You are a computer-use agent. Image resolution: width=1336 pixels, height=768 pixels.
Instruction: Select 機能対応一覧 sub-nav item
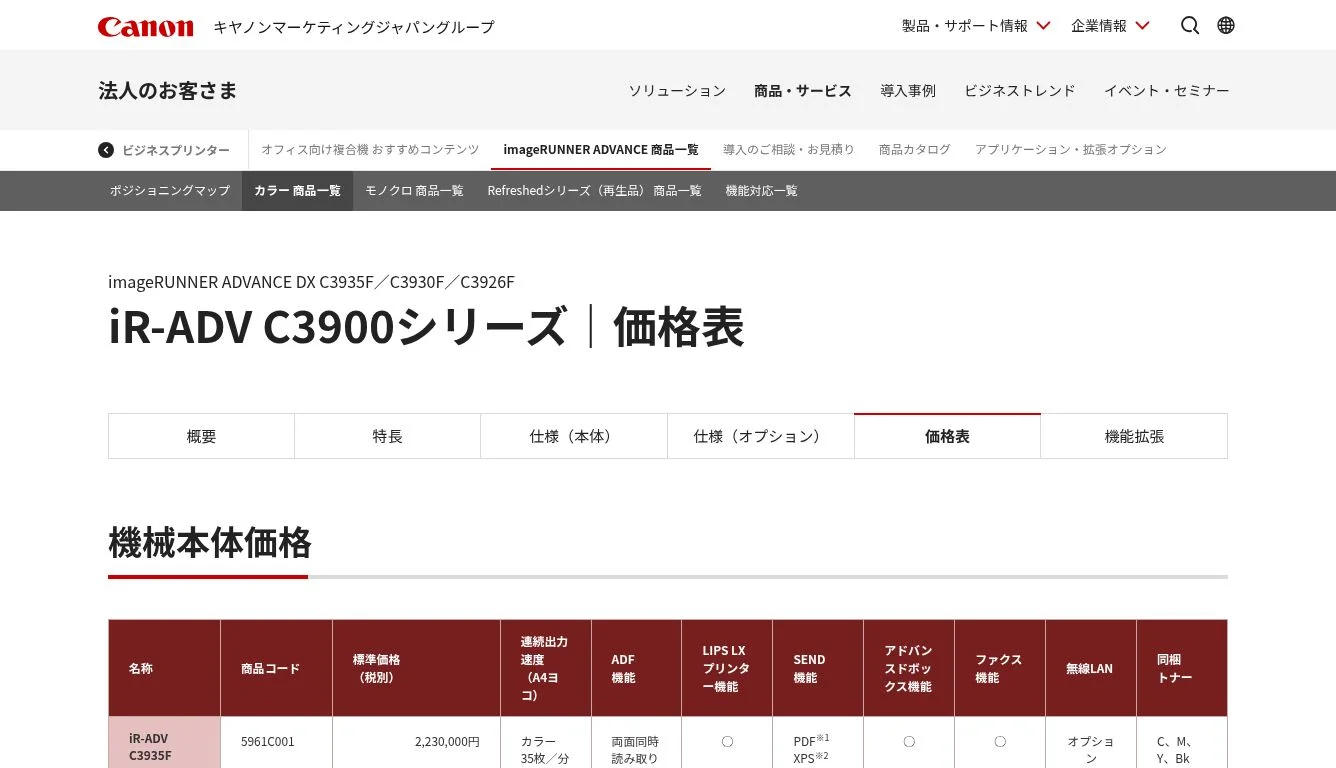click(762, 191)
